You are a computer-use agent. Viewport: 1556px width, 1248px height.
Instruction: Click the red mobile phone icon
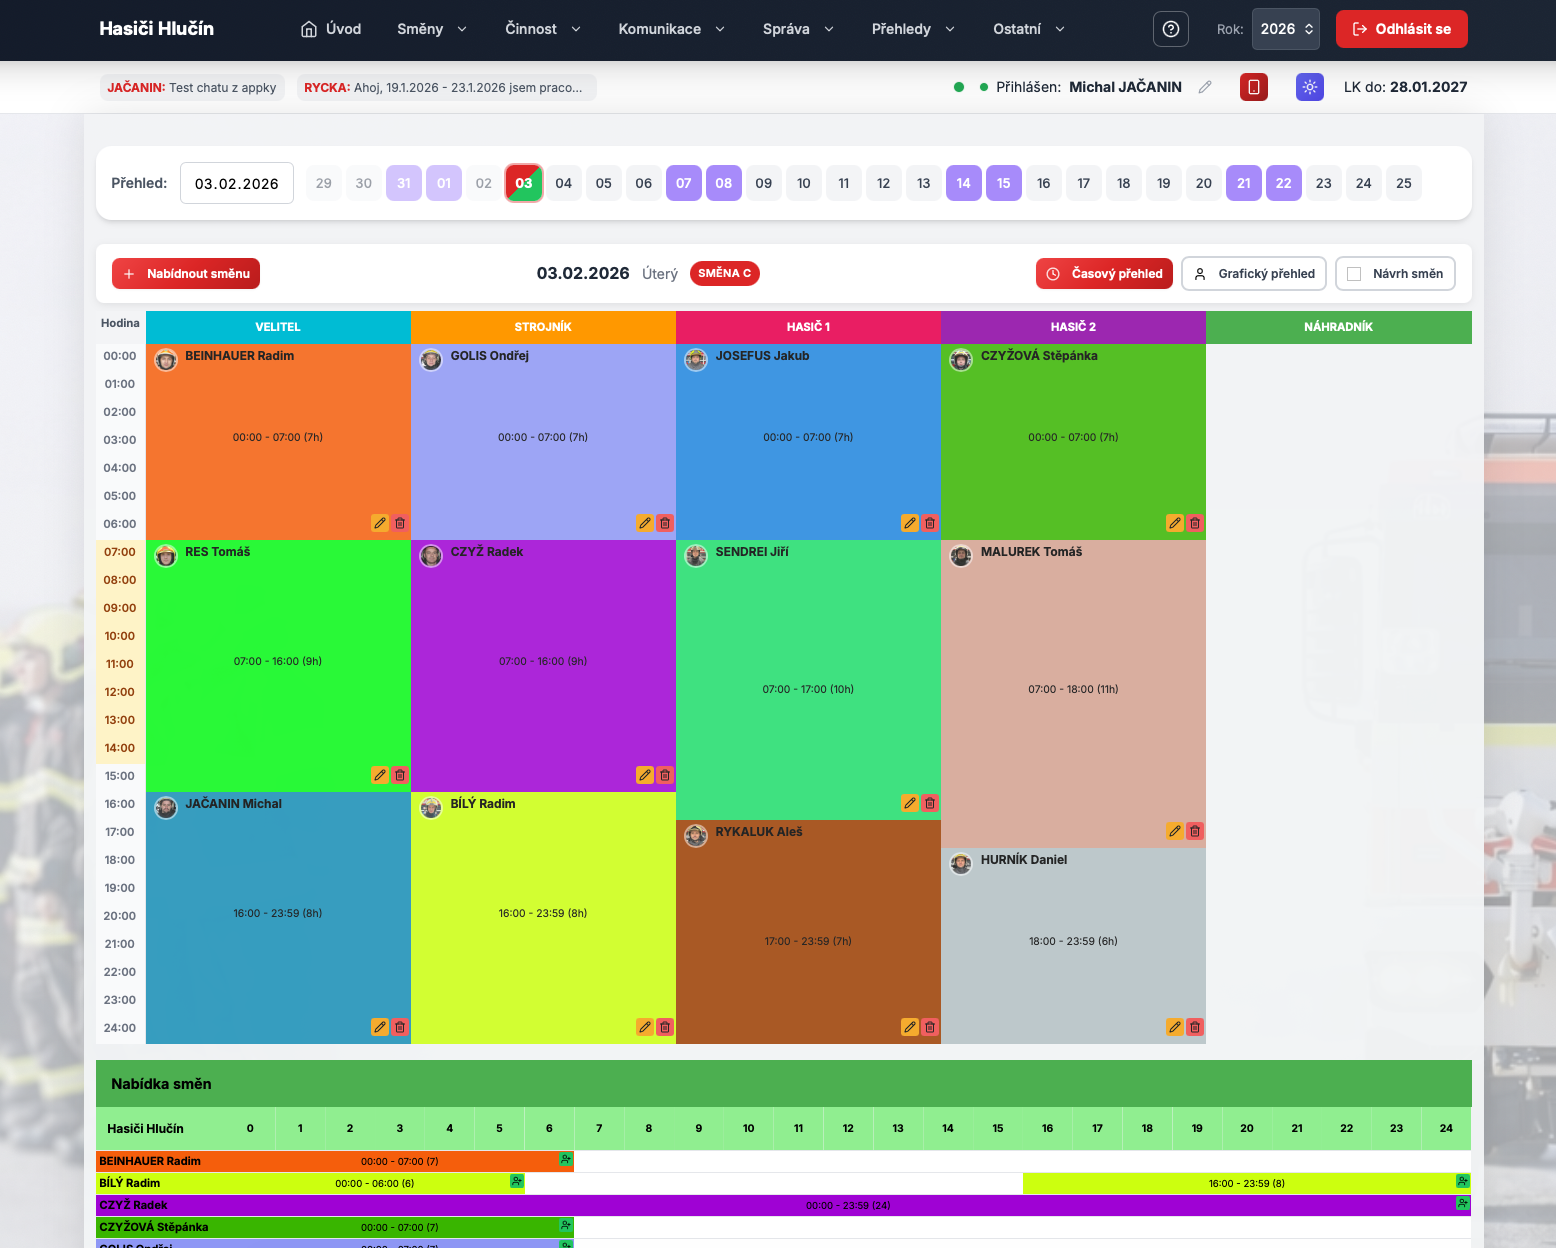(x=1253, y=87)
